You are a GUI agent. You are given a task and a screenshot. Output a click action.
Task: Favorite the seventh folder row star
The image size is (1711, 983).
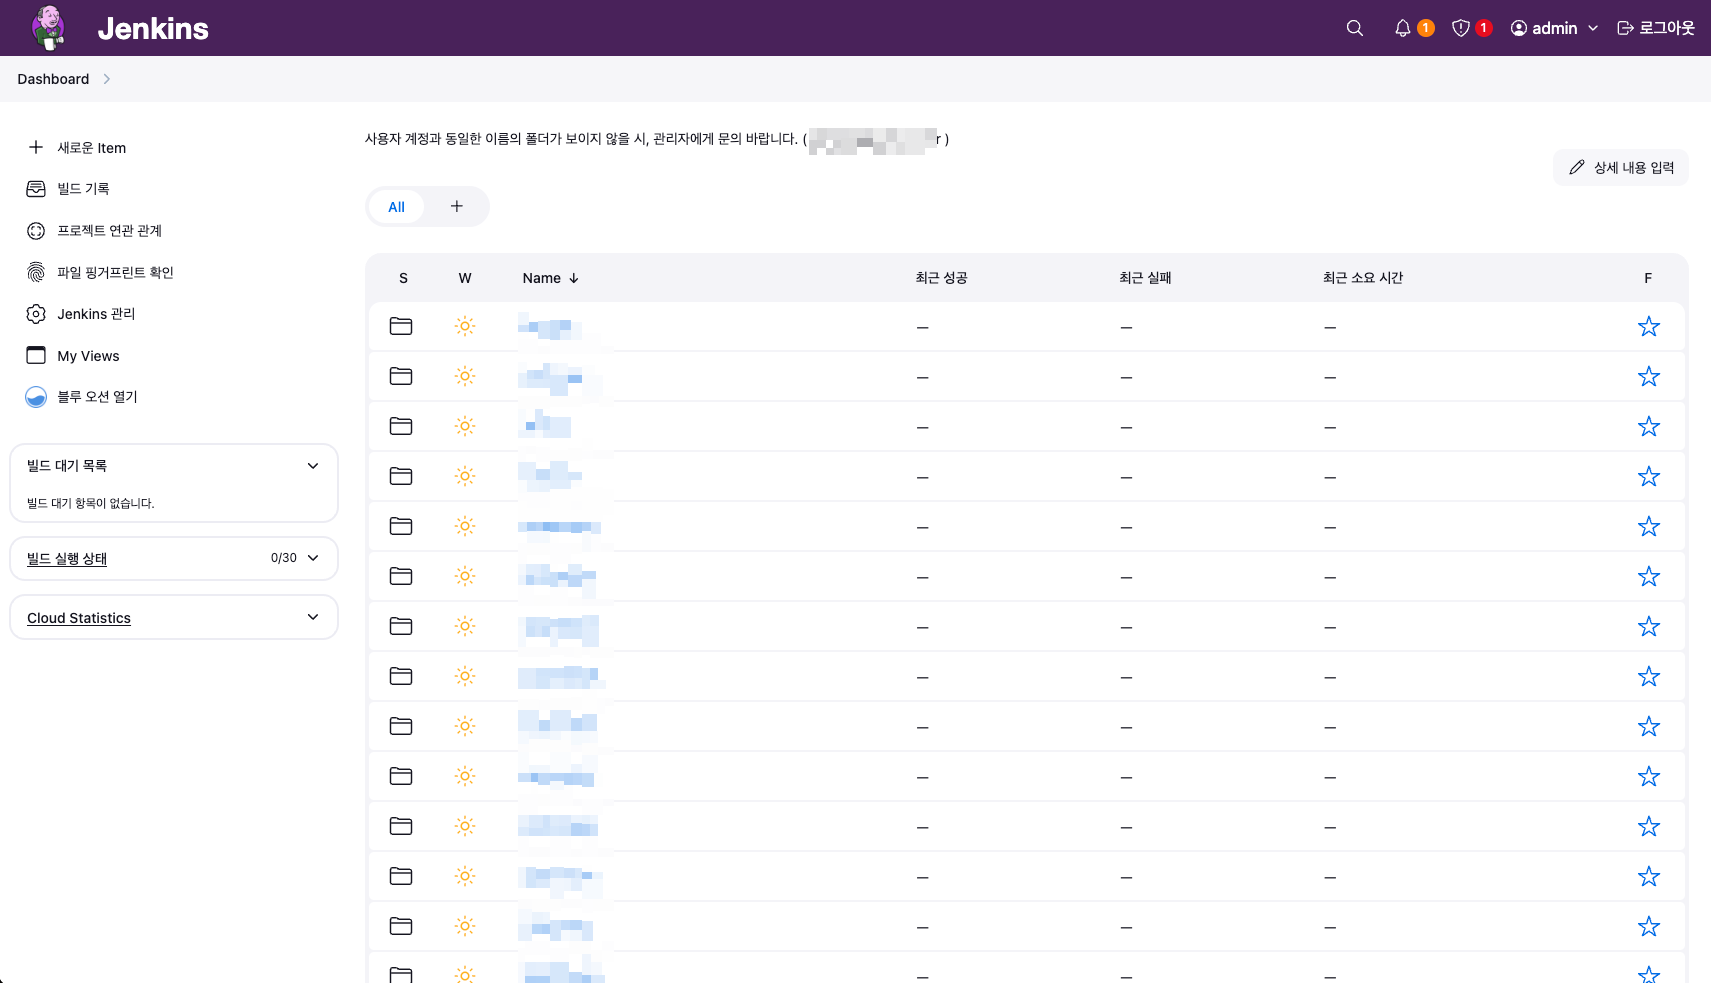pyautogui.click(x=1649, y=627)
